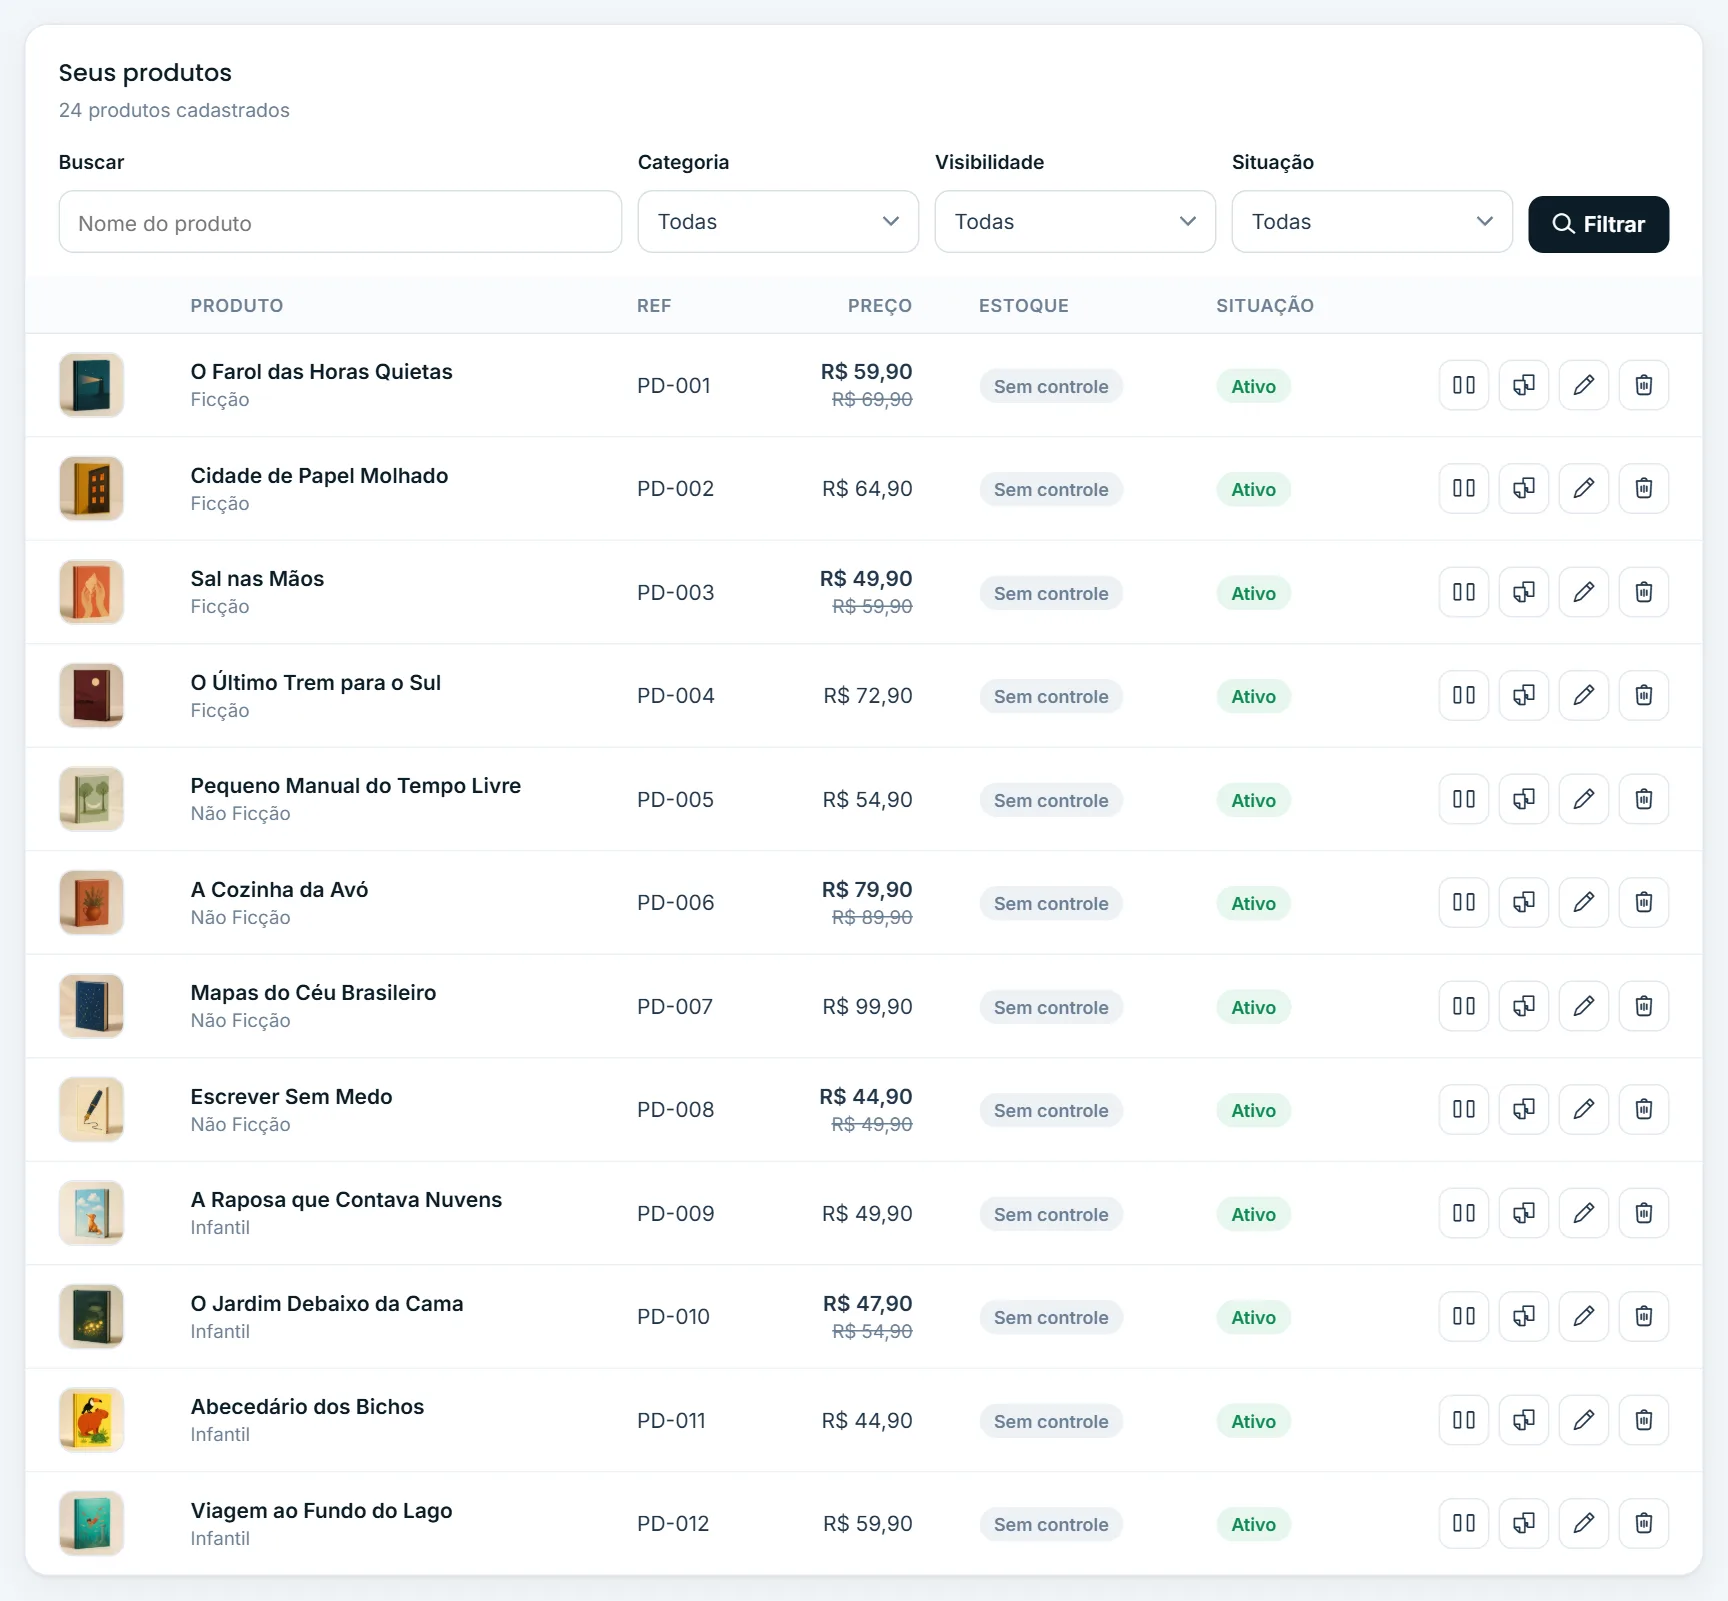Click reference PD-009

[676, 1214]
